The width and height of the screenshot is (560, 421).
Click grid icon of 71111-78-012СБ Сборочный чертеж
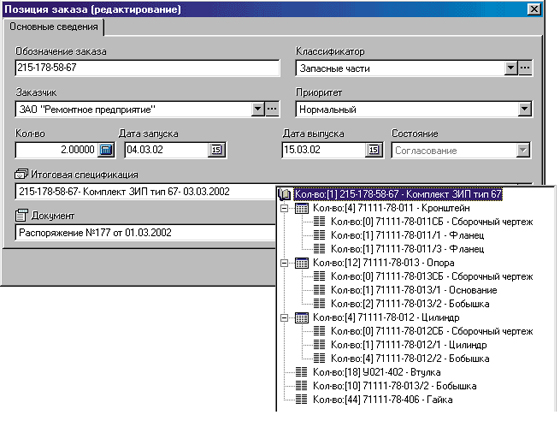pyautogui.click(x=319, y=331)
